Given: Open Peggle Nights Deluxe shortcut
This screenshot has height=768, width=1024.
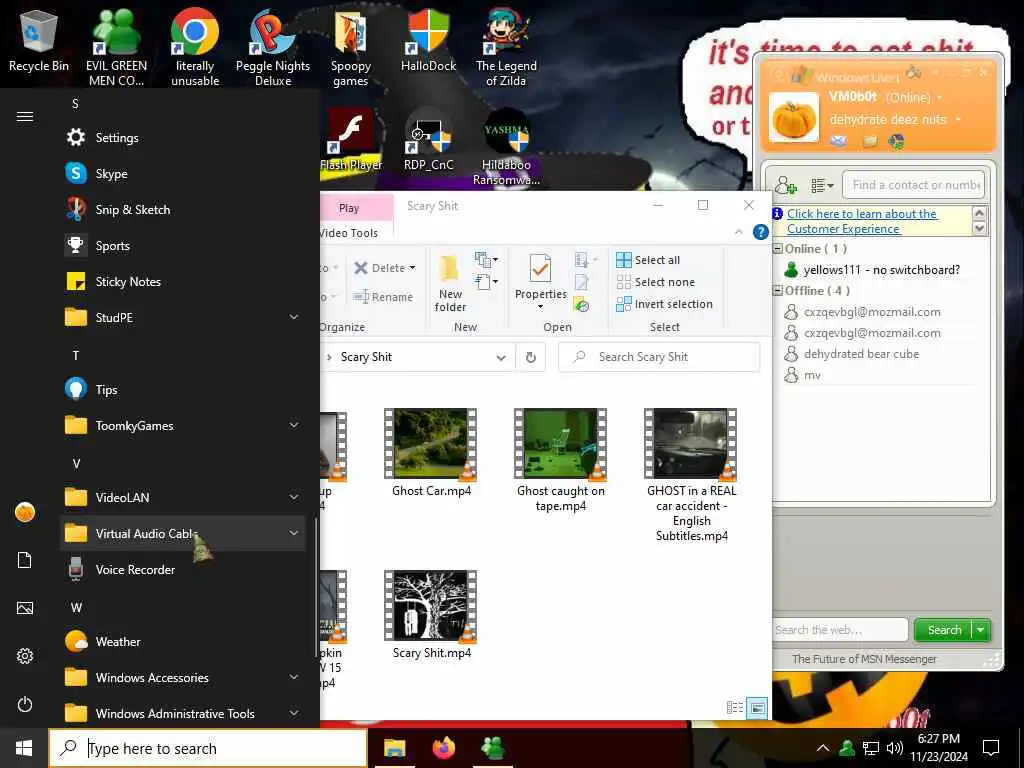Looking at the screenshot, I should tap(273, 47).
